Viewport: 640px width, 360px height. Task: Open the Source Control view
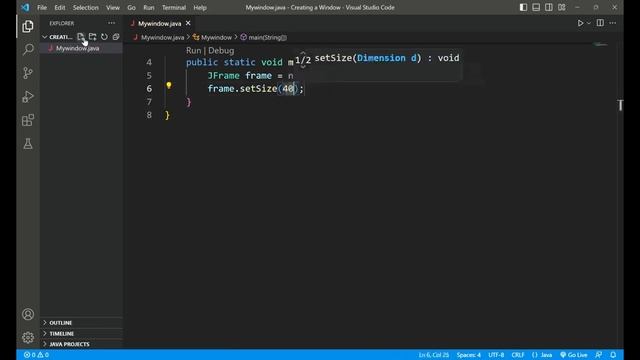tap(28, 73)
